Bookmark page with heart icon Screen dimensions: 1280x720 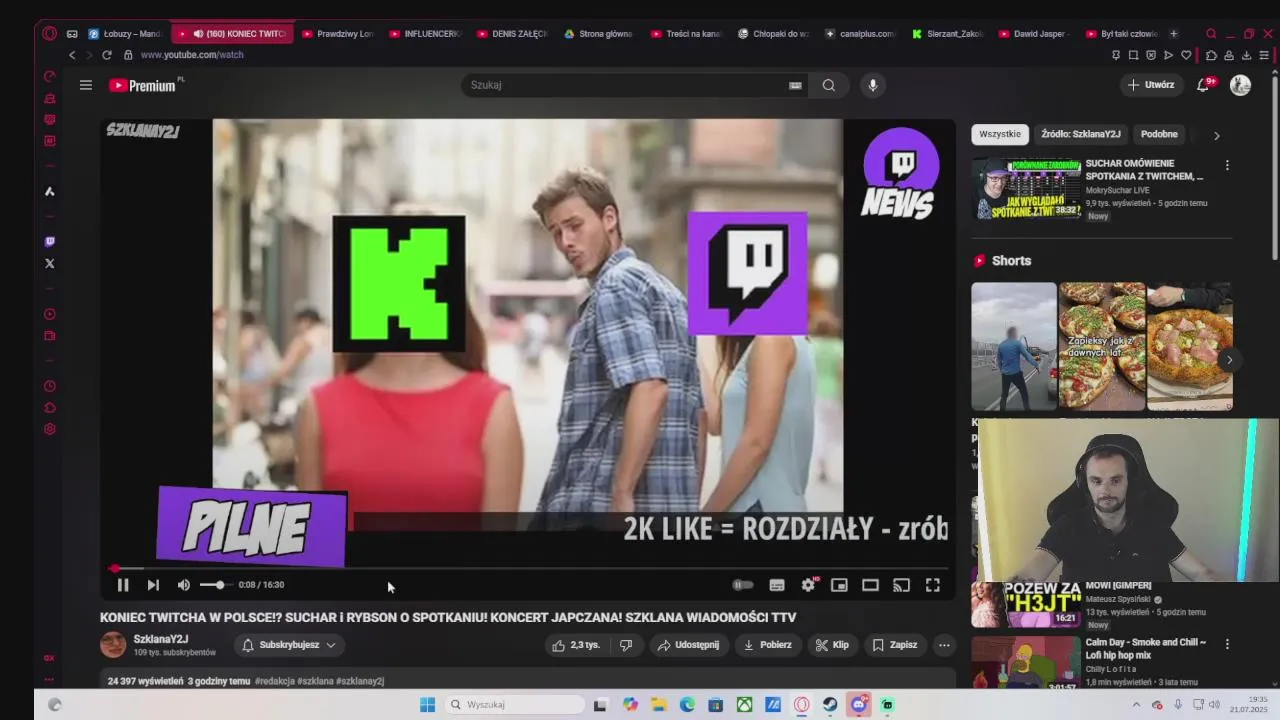tap(1186, 55)
